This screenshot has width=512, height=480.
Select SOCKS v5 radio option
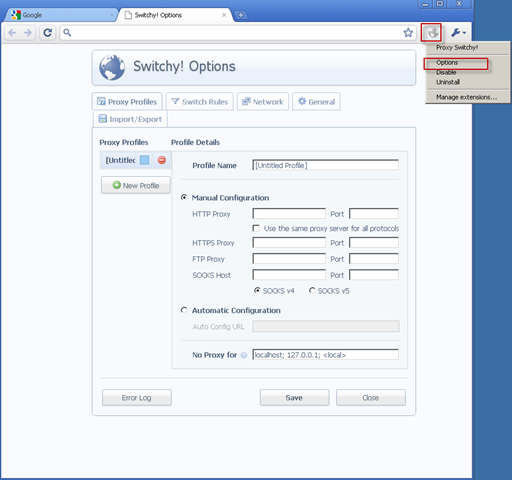click(312, 291)
